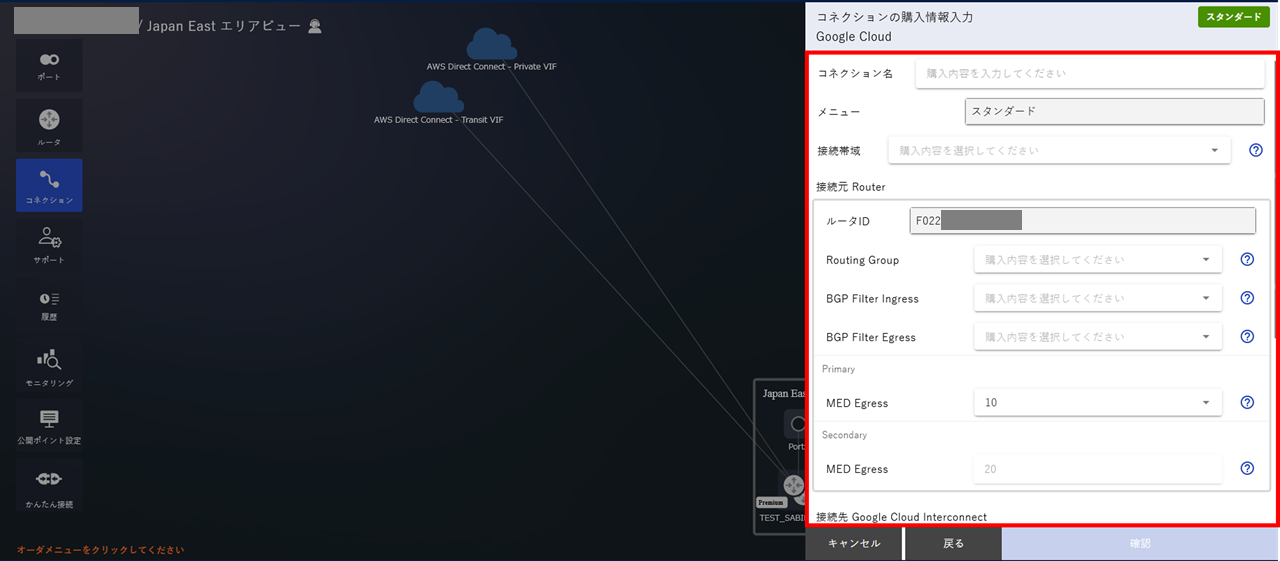The width and height of the screenshot is (1280, 561).
Task: Open サポート from the sidebar
Action: (49, 245)
